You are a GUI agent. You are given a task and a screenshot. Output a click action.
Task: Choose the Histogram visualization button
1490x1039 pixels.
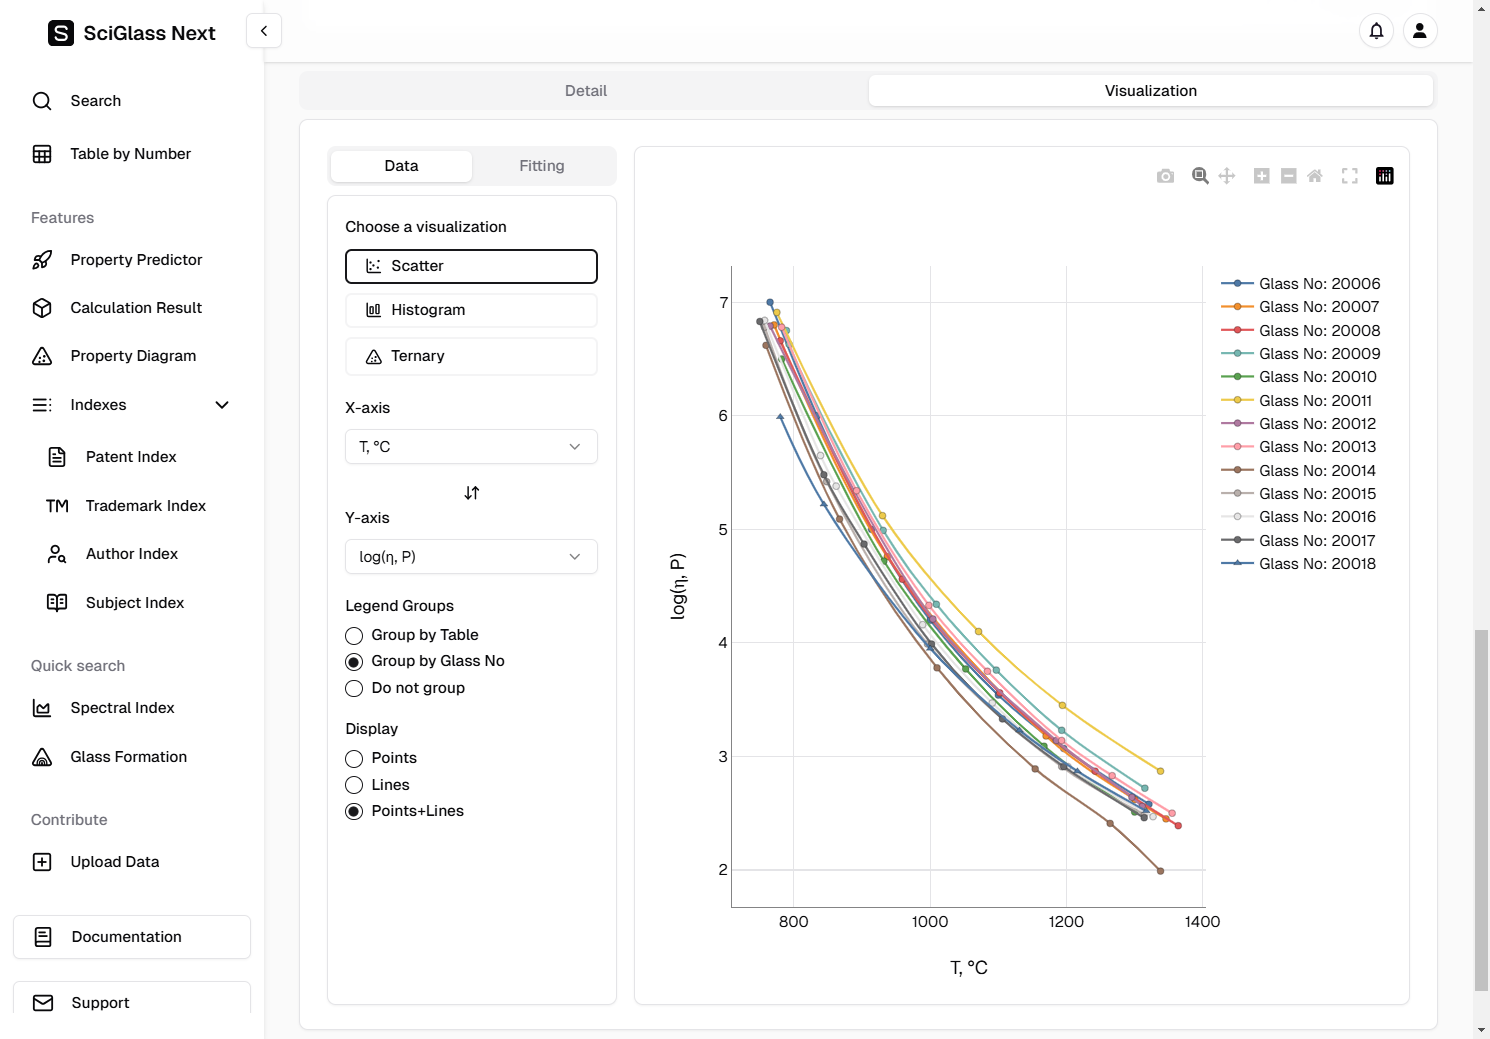pos(471,310)
